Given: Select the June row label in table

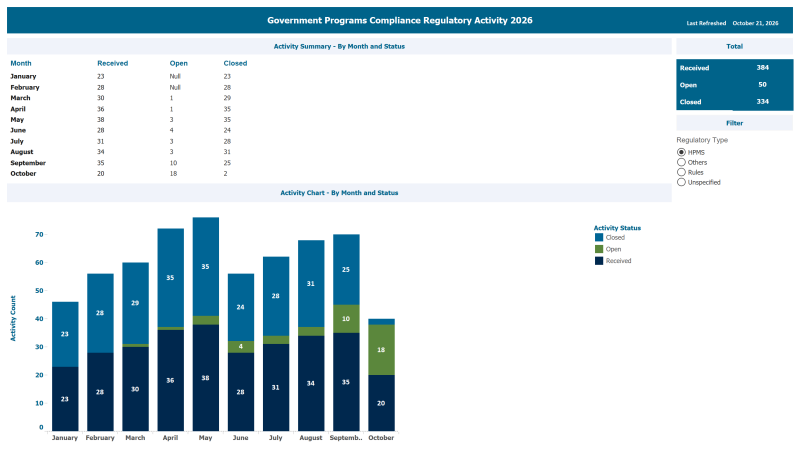Looking at the screenshot, I should pos(18,130).
